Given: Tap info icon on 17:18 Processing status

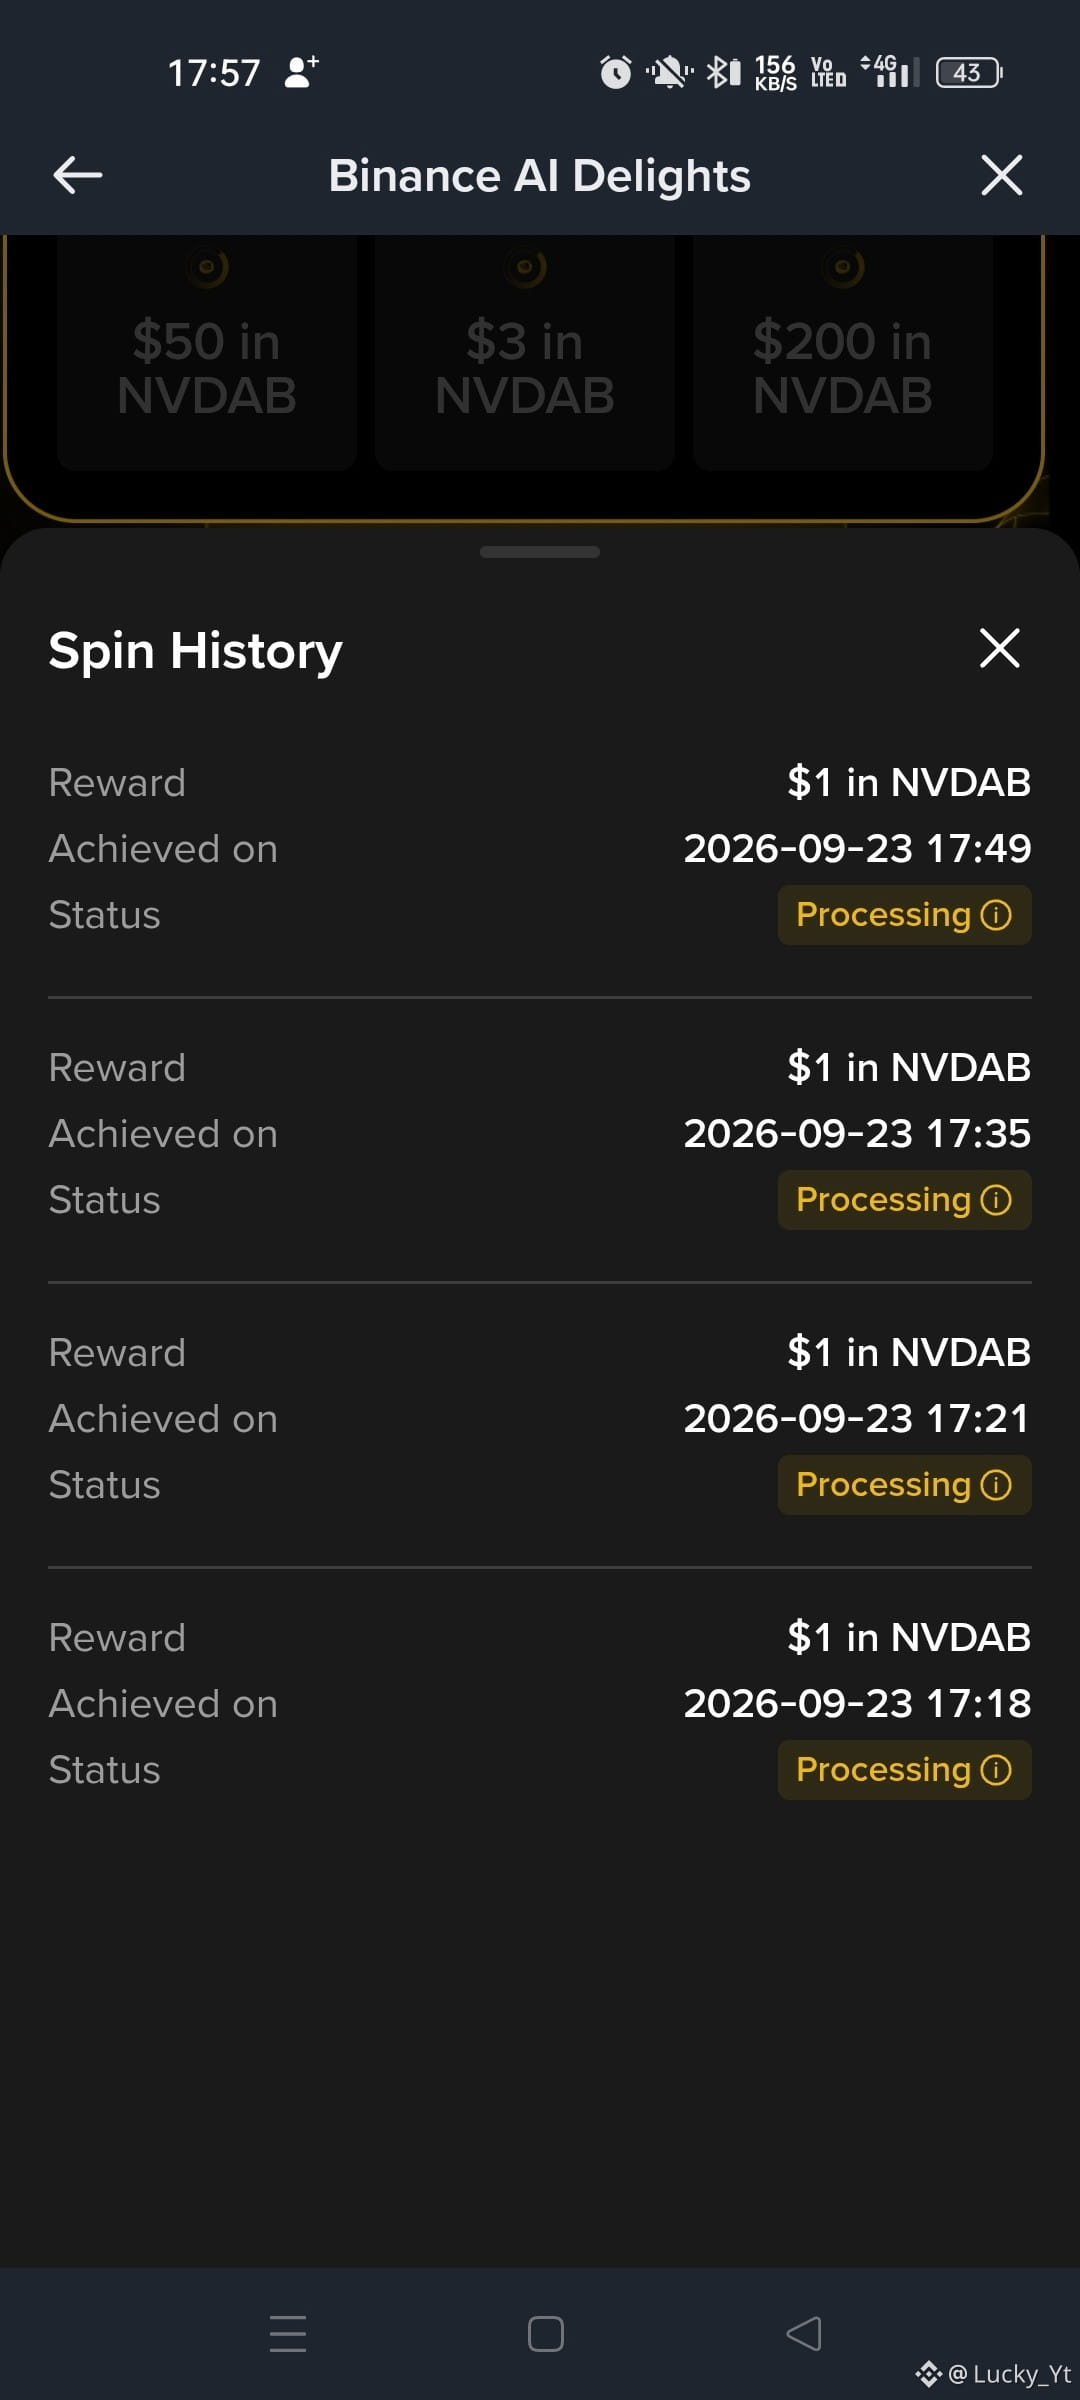Looking at the screenshot, I should (996, 1770).
